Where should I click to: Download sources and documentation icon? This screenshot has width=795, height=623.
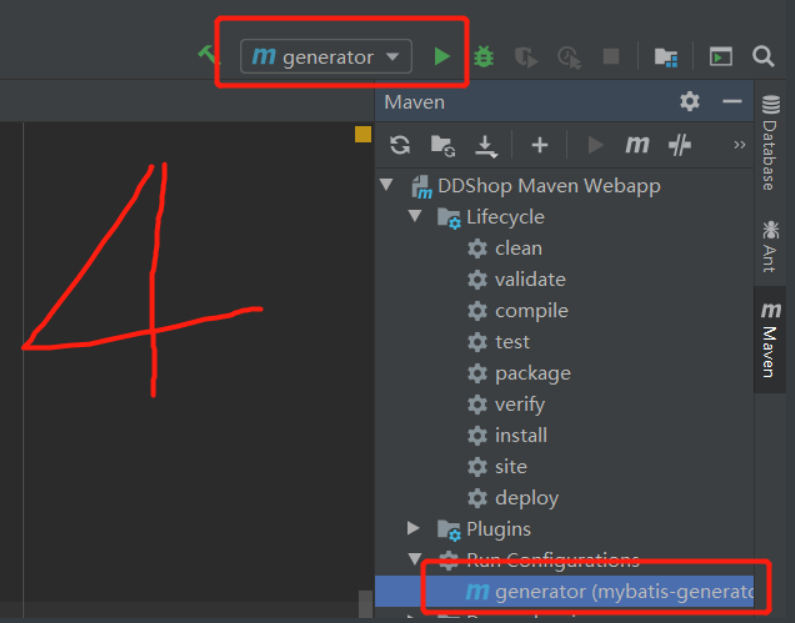(486, 146)
